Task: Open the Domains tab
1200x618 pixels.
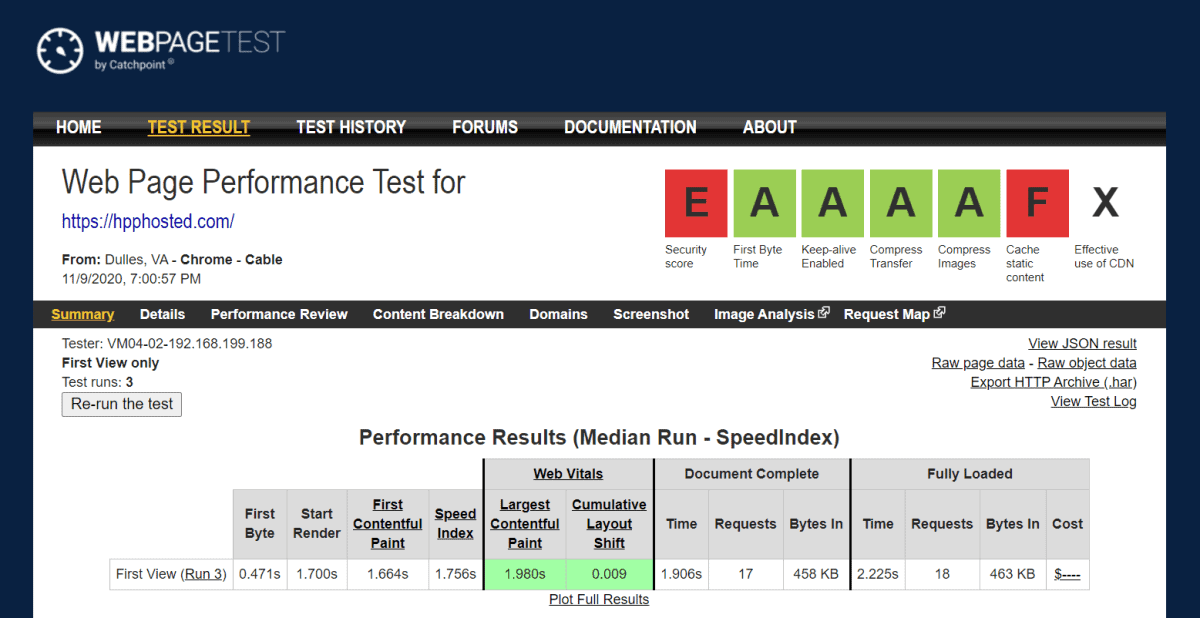Action: coord(558,314)
